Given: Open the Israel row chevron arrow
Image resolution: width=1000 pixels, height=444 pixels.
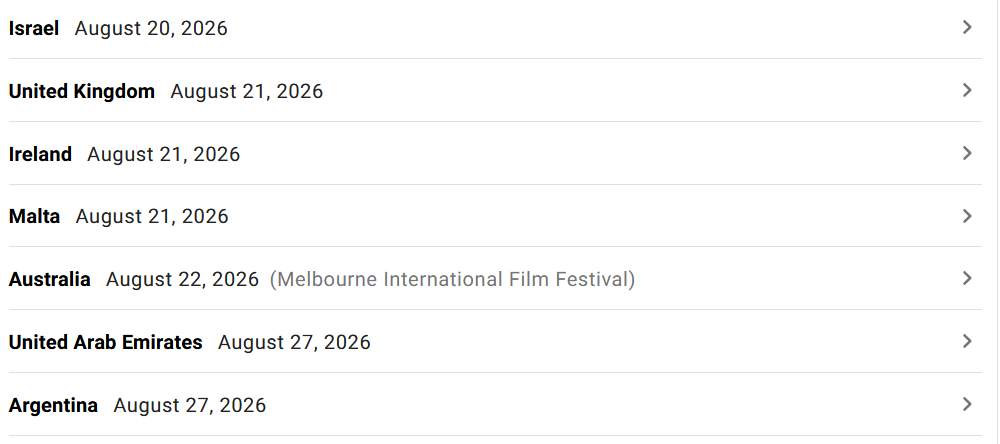Looking at the screenshot, I should [x=967, y=27].
